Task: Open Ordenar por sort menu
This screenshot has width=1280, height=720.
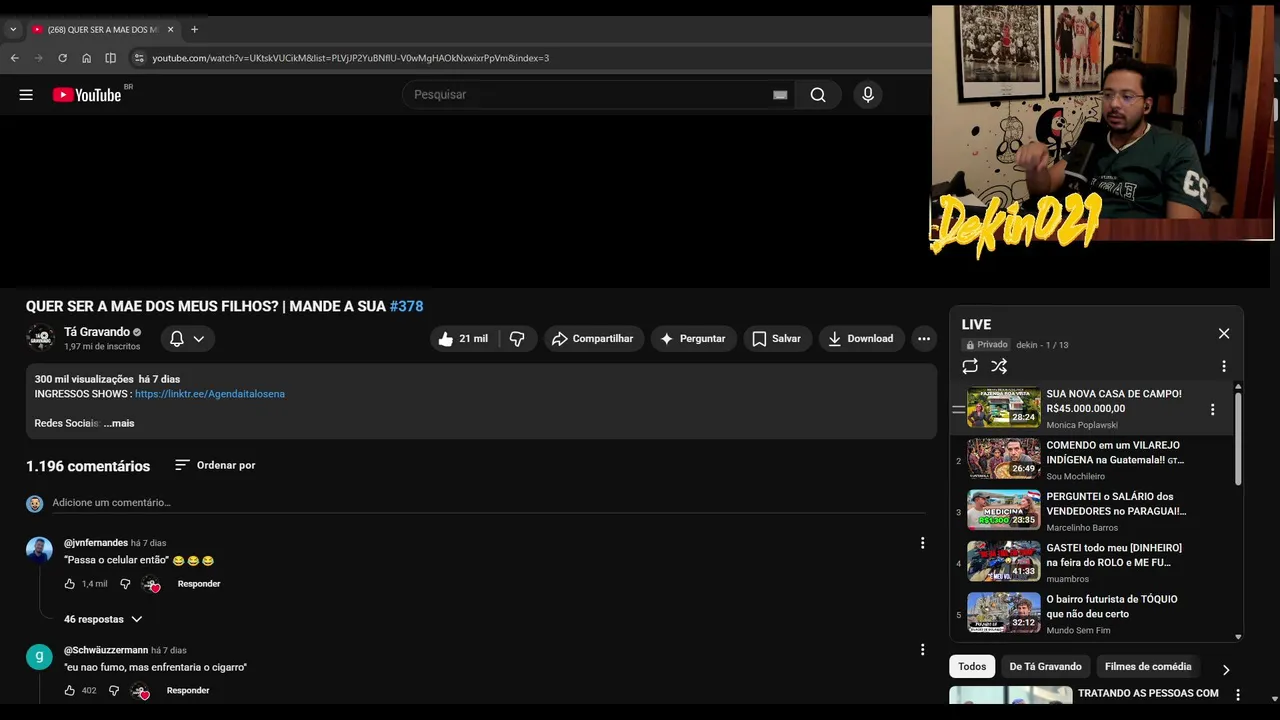Action: pyautogui.click(x=215, y=465)
